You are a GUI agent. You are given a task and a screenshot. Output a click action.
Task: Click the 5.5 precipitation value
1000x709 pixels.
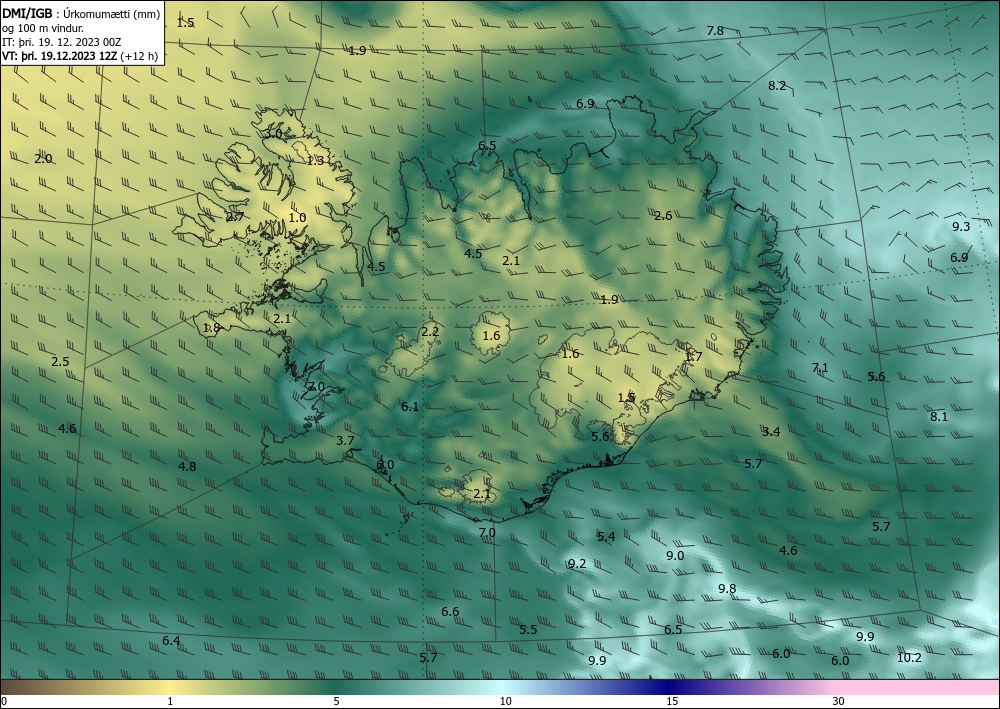click(528, 629)
